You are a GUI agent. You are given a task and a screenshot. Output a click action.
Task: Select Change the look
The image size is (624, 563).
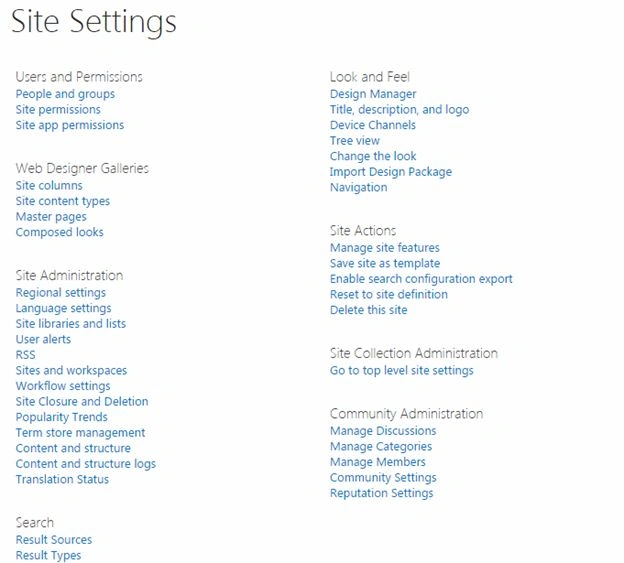(x=373, y=156)
